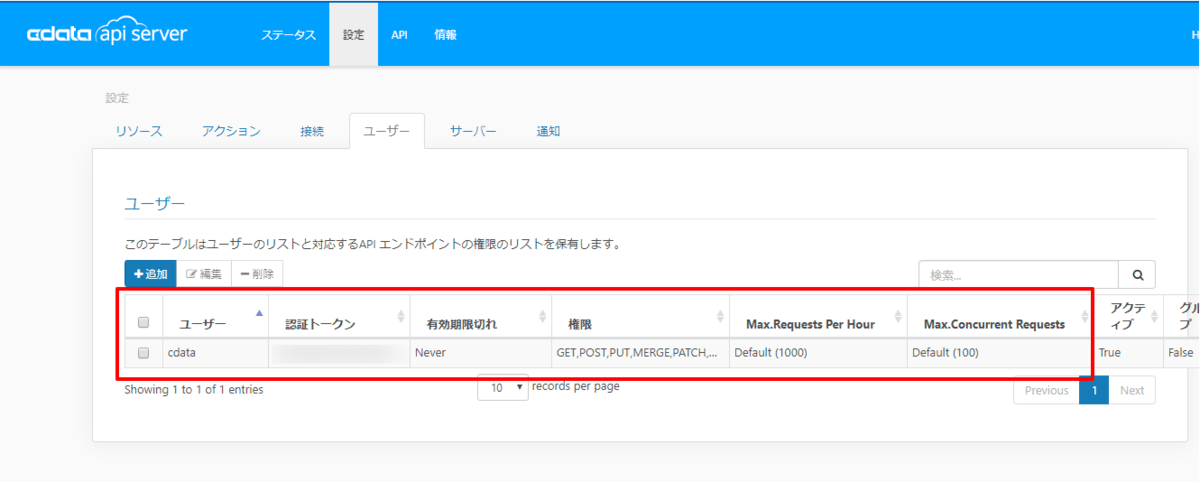Click the 設定 breadcrumb text

point(117,98)
